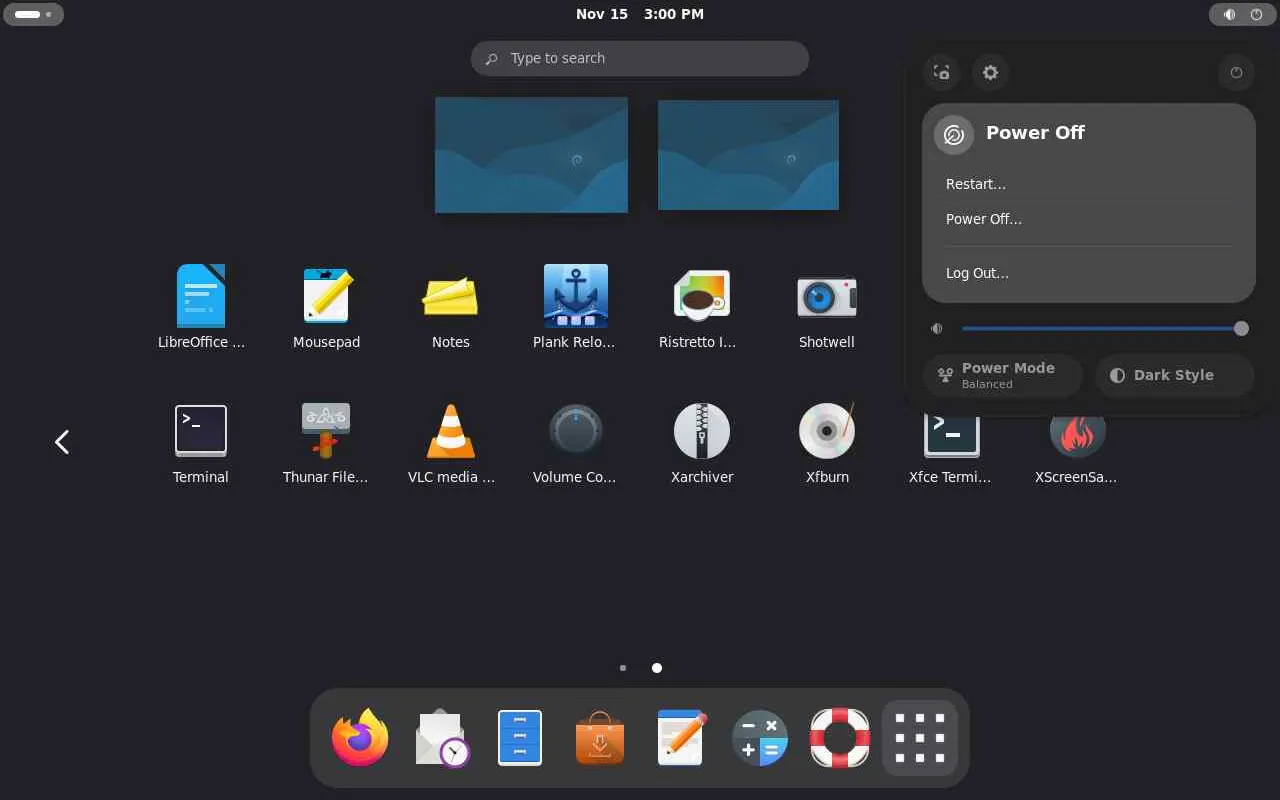Launch the Volume Control app
The width and height of the screenshot is (1280, 800).
pyautogui.click(x=575, y=441)
